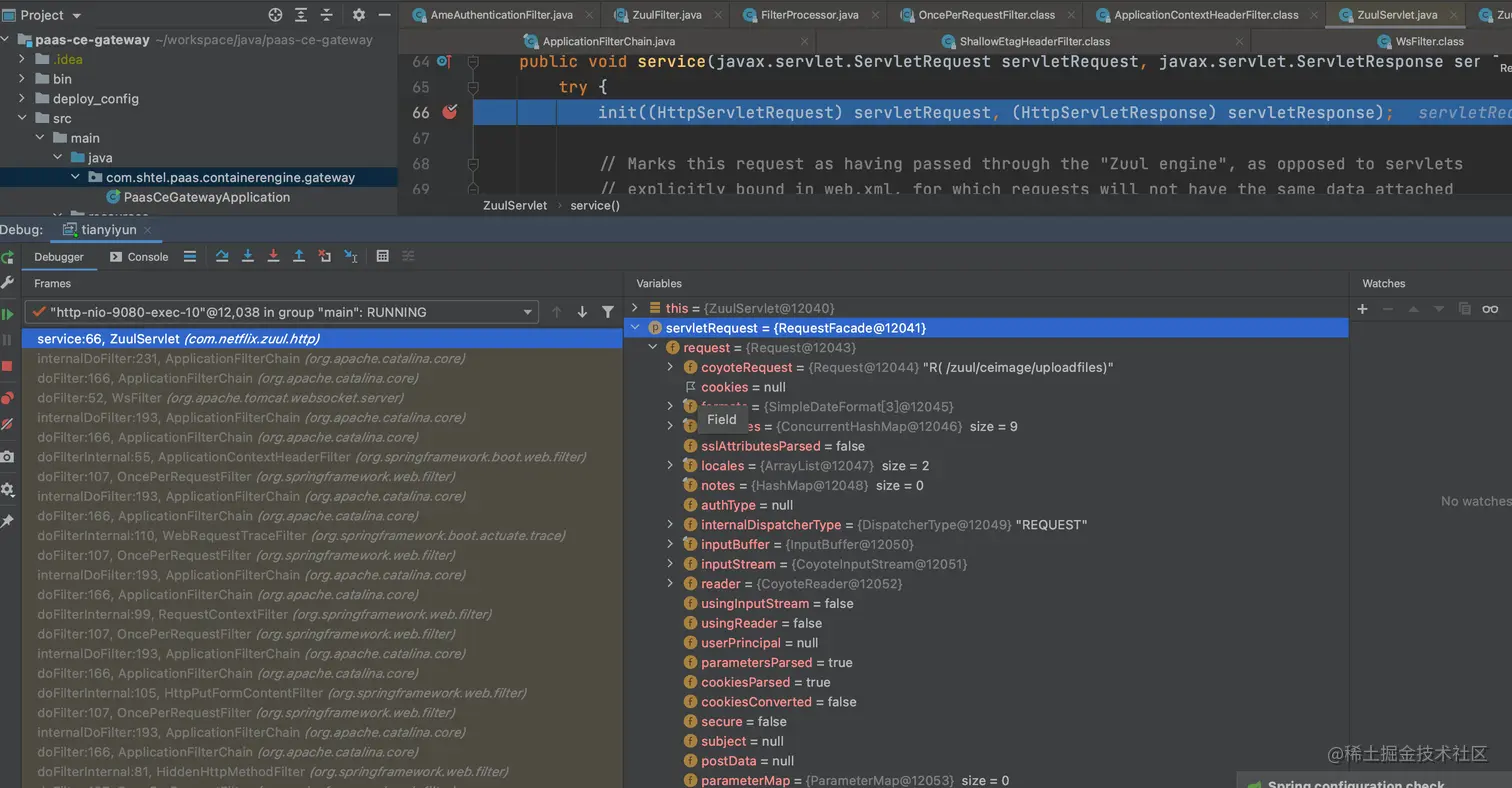1512x788 pixels.
Task: Select frame doFilterInternal:110, WebRequestTraceFilter
Action: tap(322, 536)
